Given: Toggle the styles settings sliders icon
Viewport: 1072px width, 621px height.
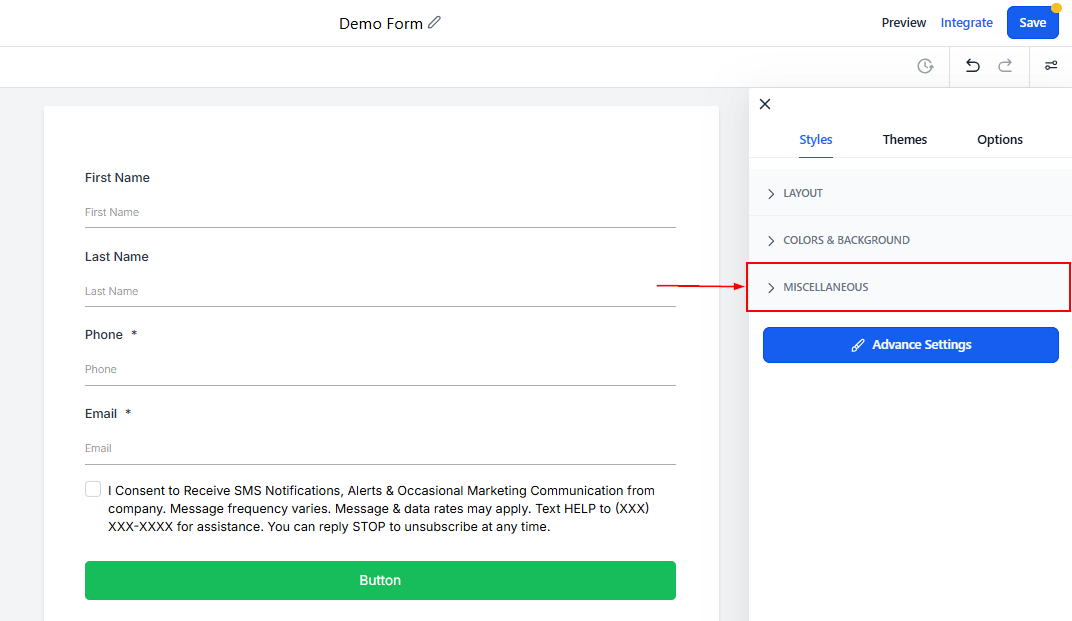Looking at the screenshot, I should tap(1051, 66).
